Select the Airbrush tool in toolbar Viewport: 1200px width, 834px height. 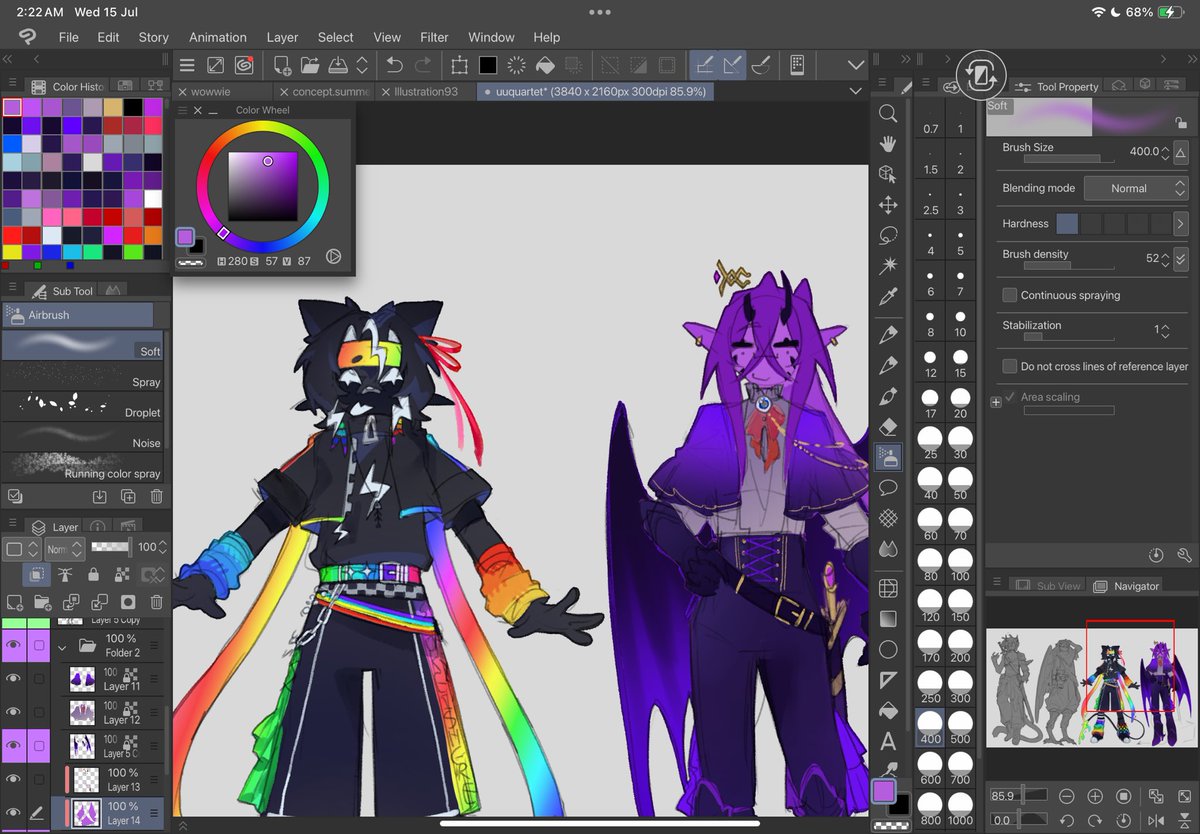(x=887, y=458)
